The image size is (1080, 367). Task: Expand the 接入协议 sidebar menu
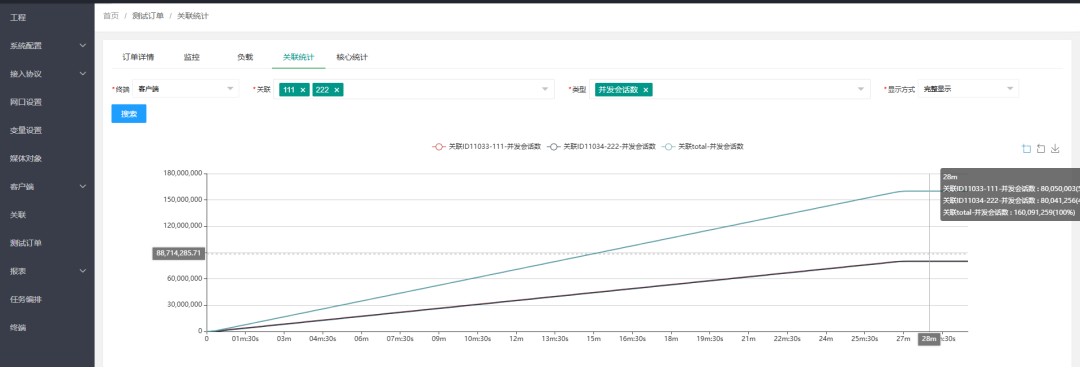(47, 74)
